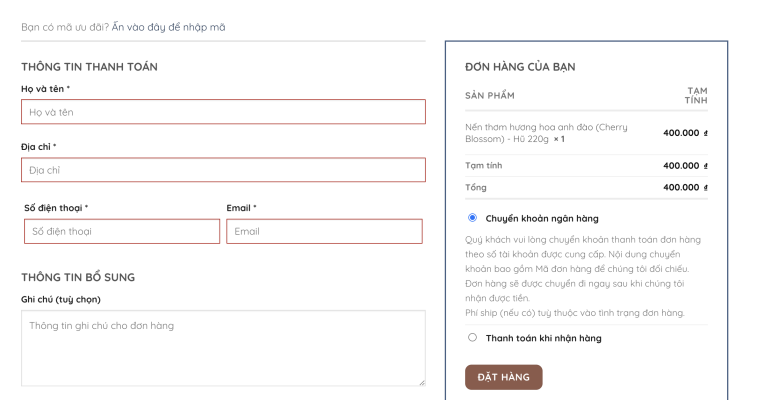This screenshot has height=400, width=757.
Task: Click the 'Ấn vào đây để nhập mã' coupon link
Action: (x=175, y=27)
